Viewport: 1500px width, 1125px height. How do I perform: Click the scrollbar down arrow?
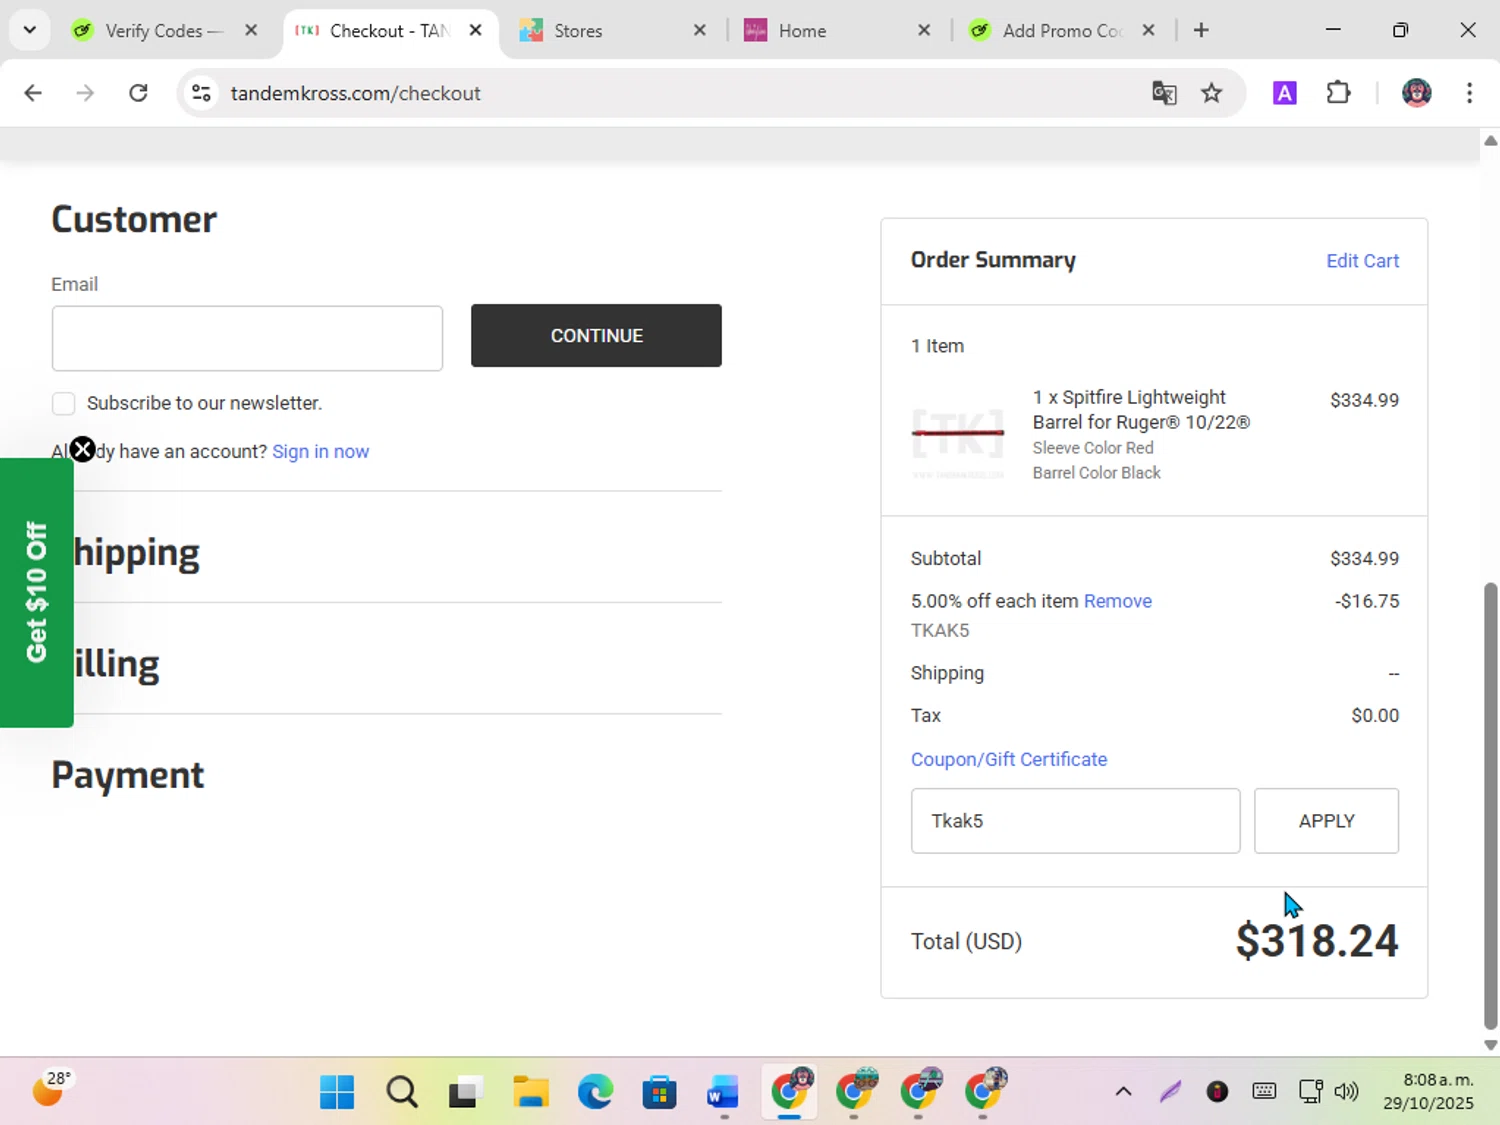pos(1490,1045)
